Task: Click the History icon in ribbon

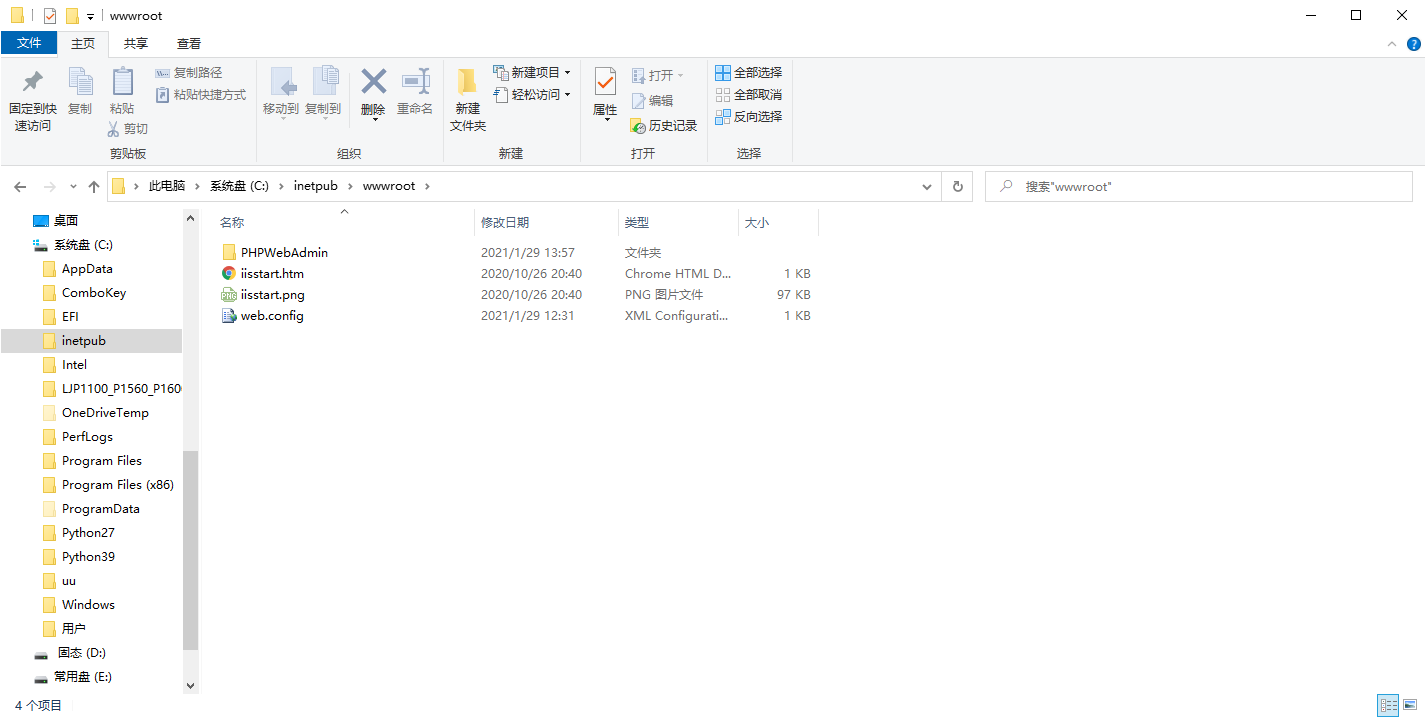Action: point(639,126)
